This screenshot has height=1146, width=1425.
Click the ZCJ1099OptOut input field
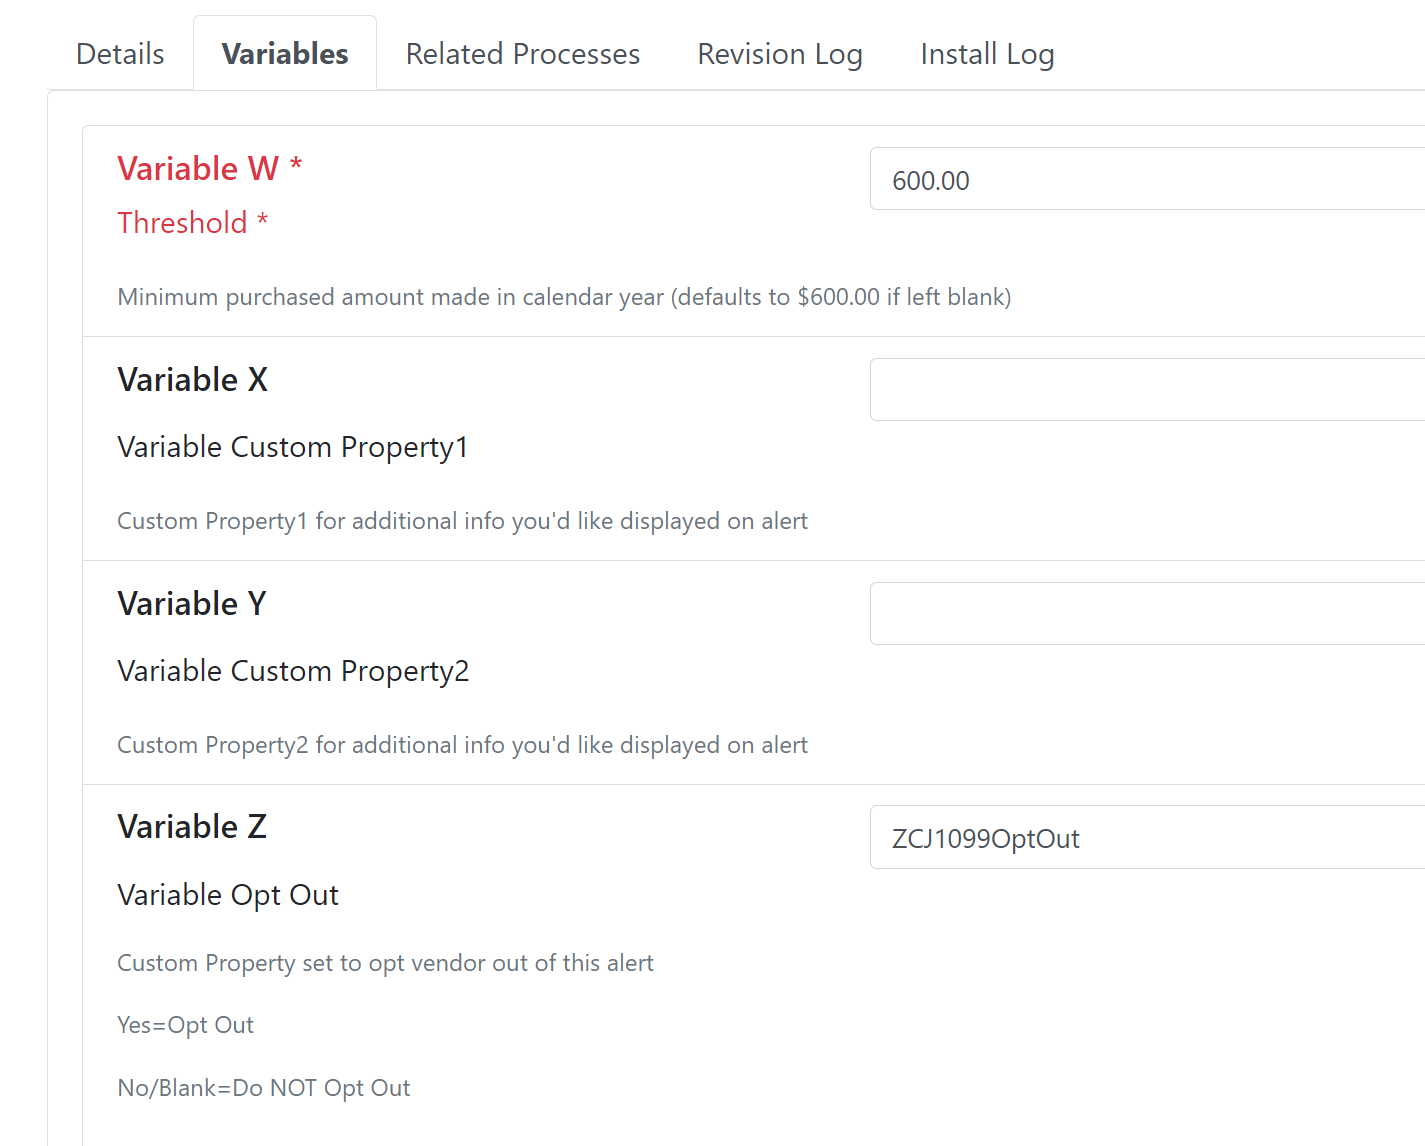(x=1147, y=837)
